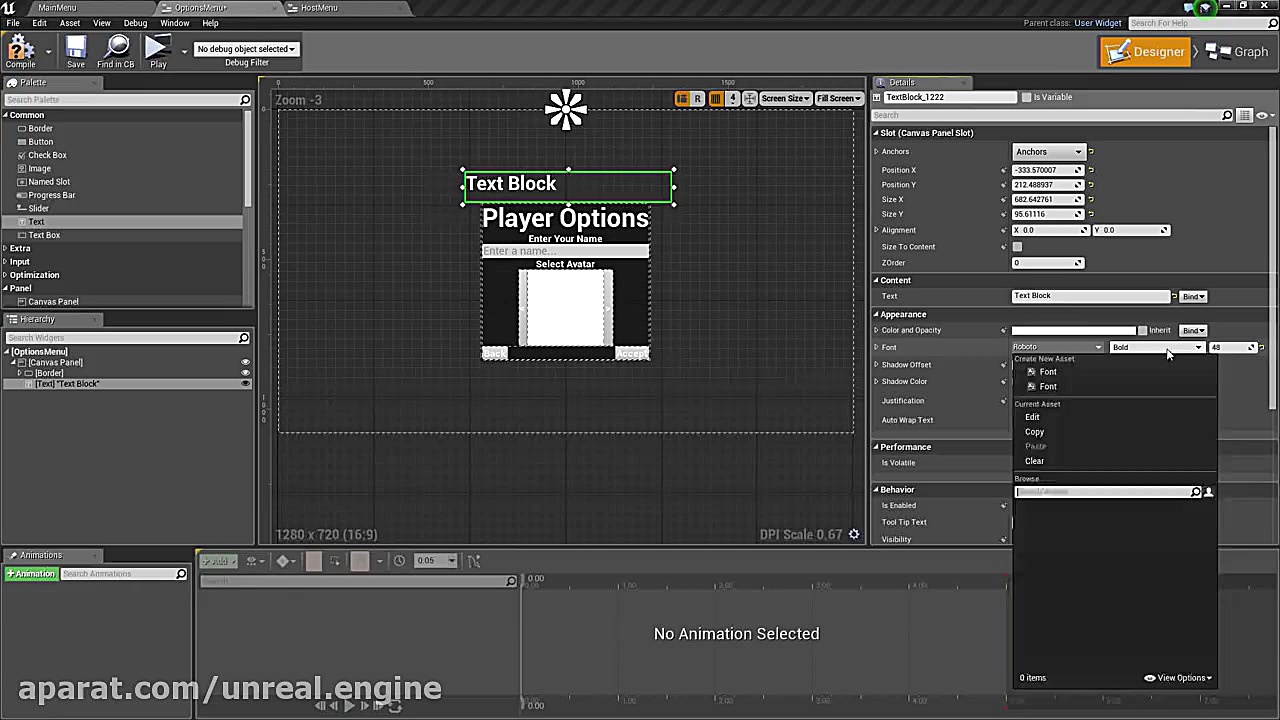This screenshot has height=720, width=1280.
Task: Choose Edit under Current Asset in font menu
Action: pos(1034,417)
